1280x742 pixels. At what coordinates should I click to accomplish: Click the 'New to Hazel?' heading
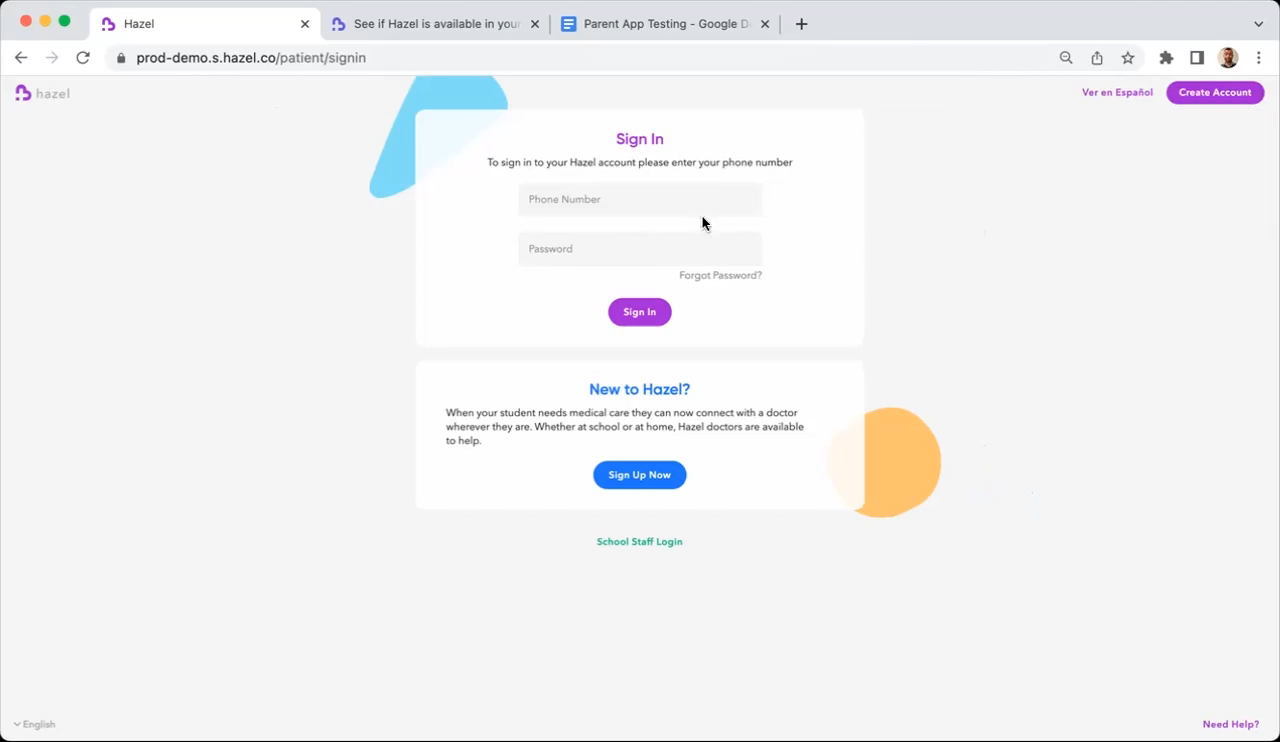pyautogui.click(x=640, y=389)
